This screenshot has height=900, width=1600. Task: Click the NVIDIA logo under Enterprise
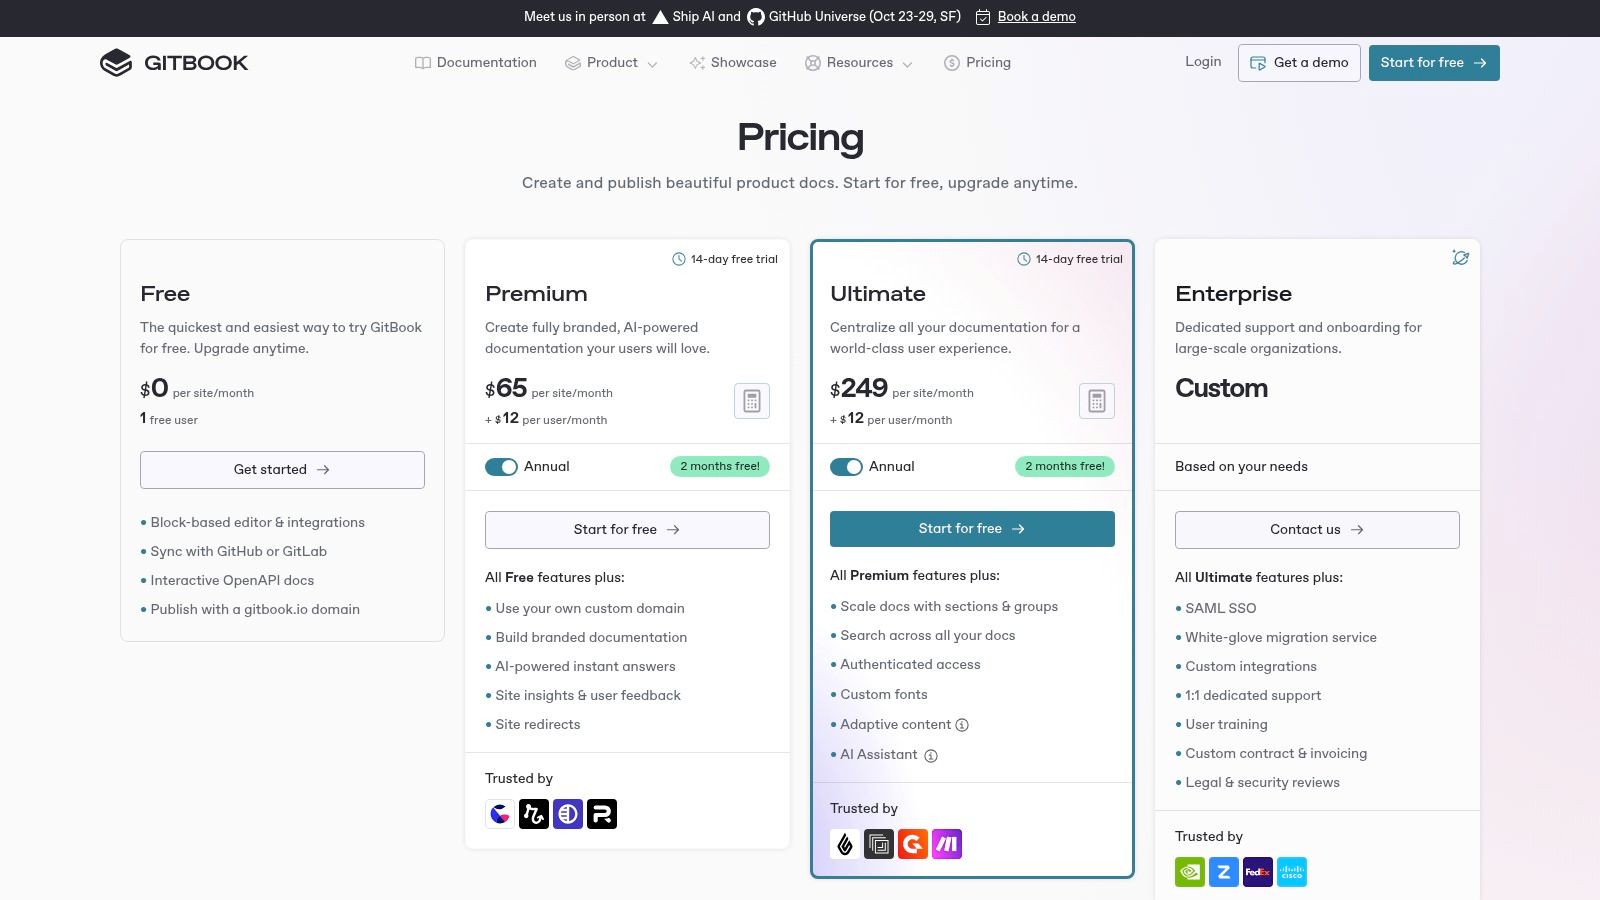click(x=1190, y=872)
